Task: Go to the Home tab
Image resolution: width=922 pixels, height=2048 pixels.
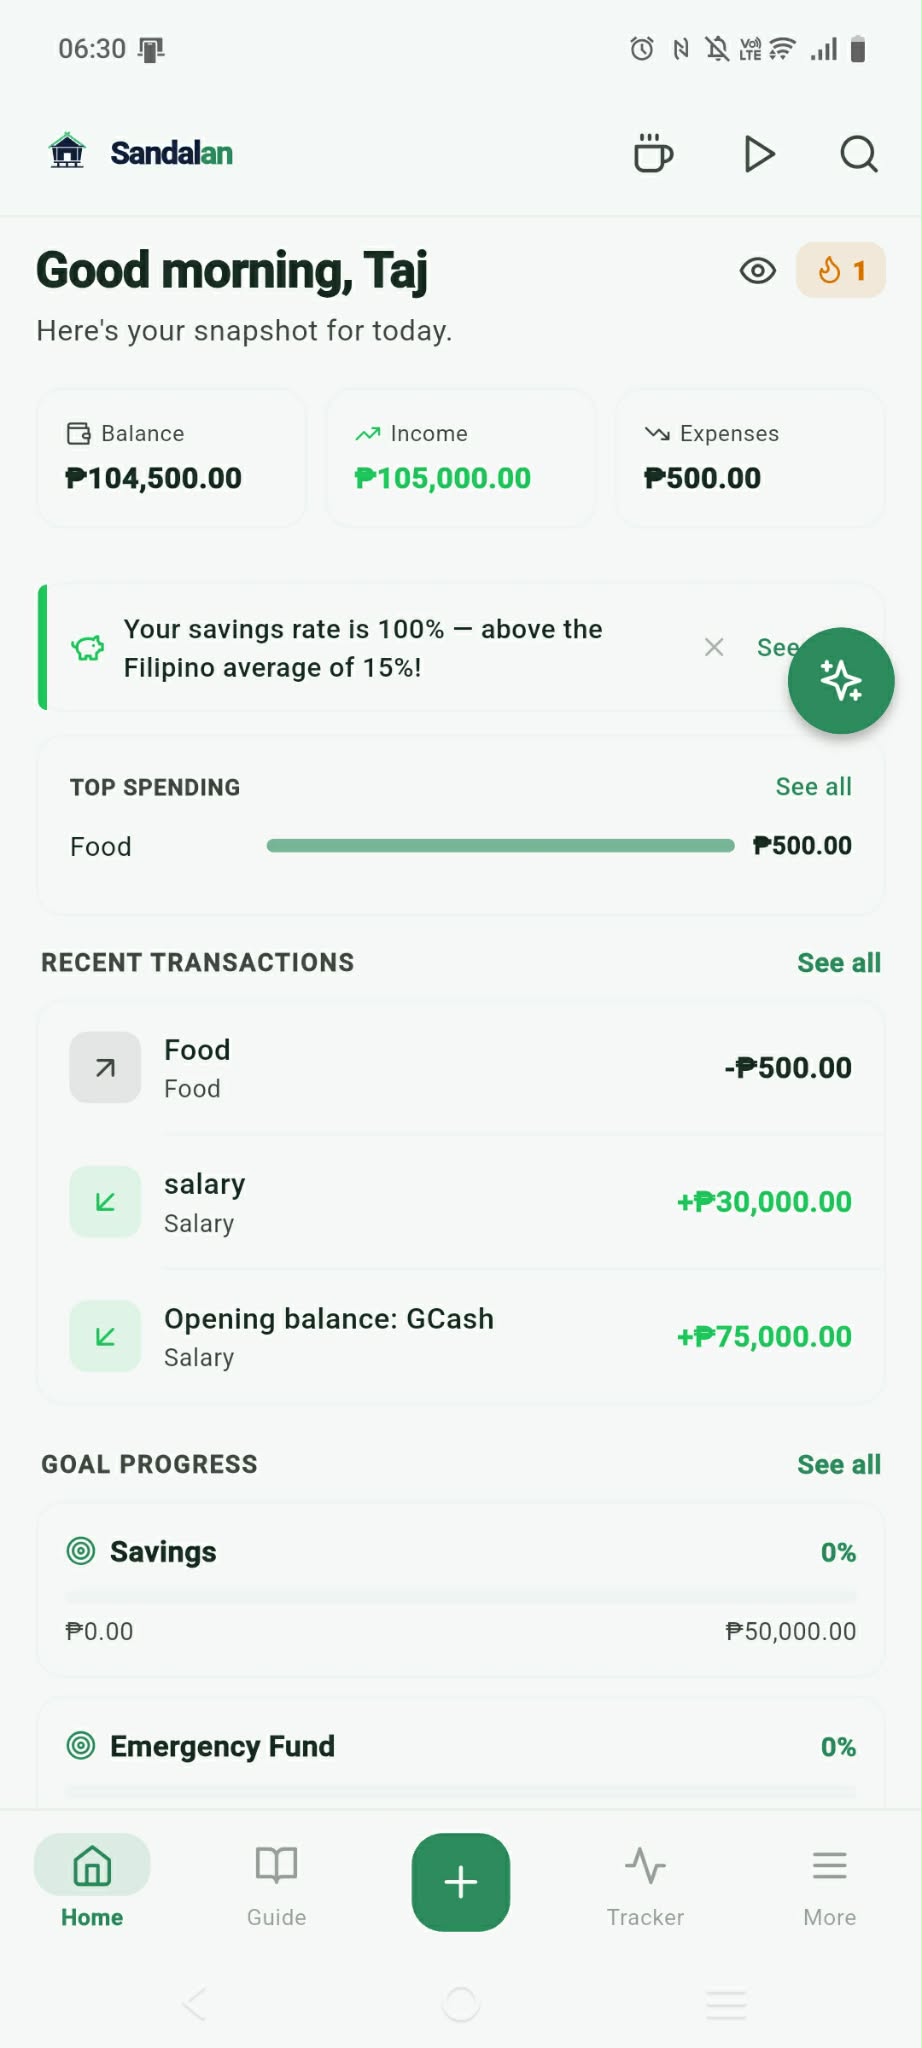Action: coord(92,1884)
